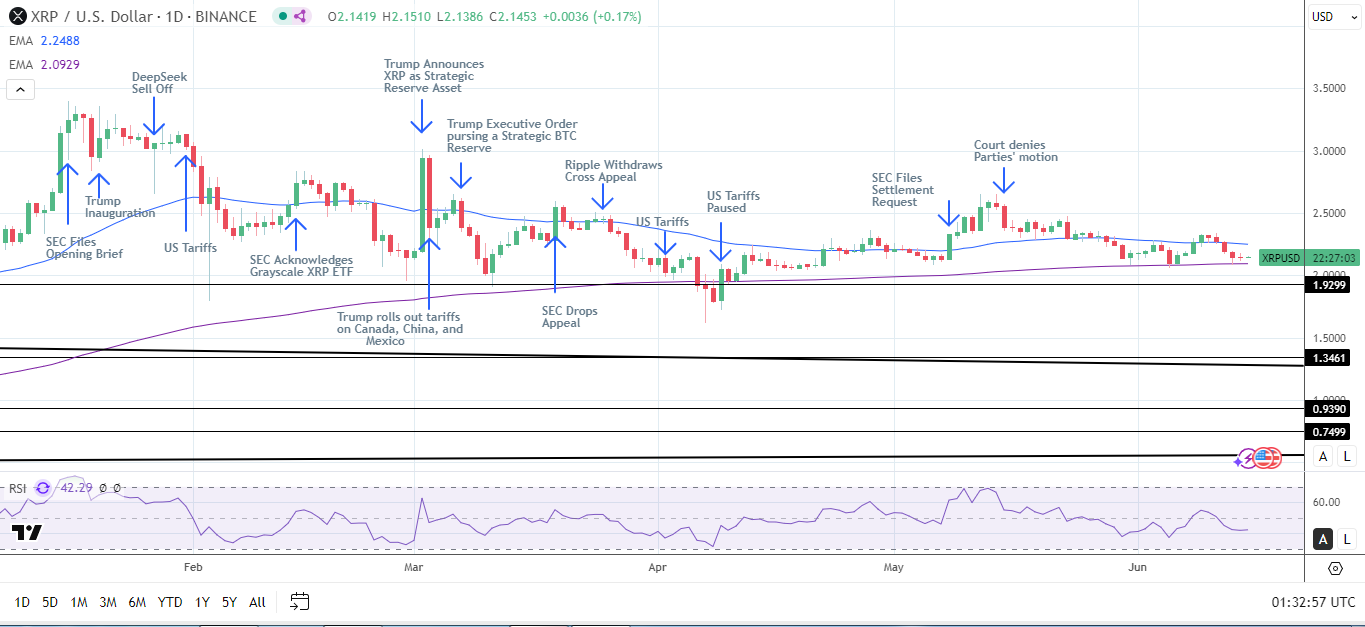Screen dimensions: 1365x627
Task: Select the 1Y time range
Action: point(202,602)
